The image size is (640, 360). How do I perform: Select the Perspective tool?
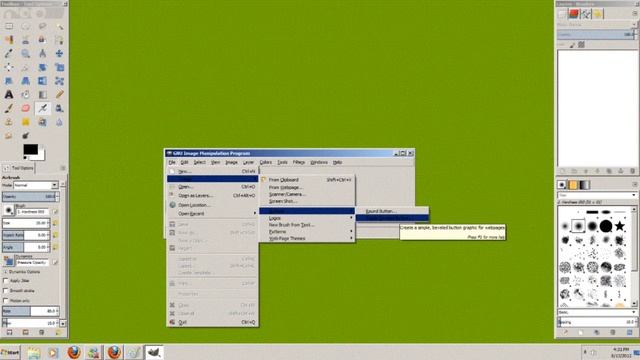25,81
